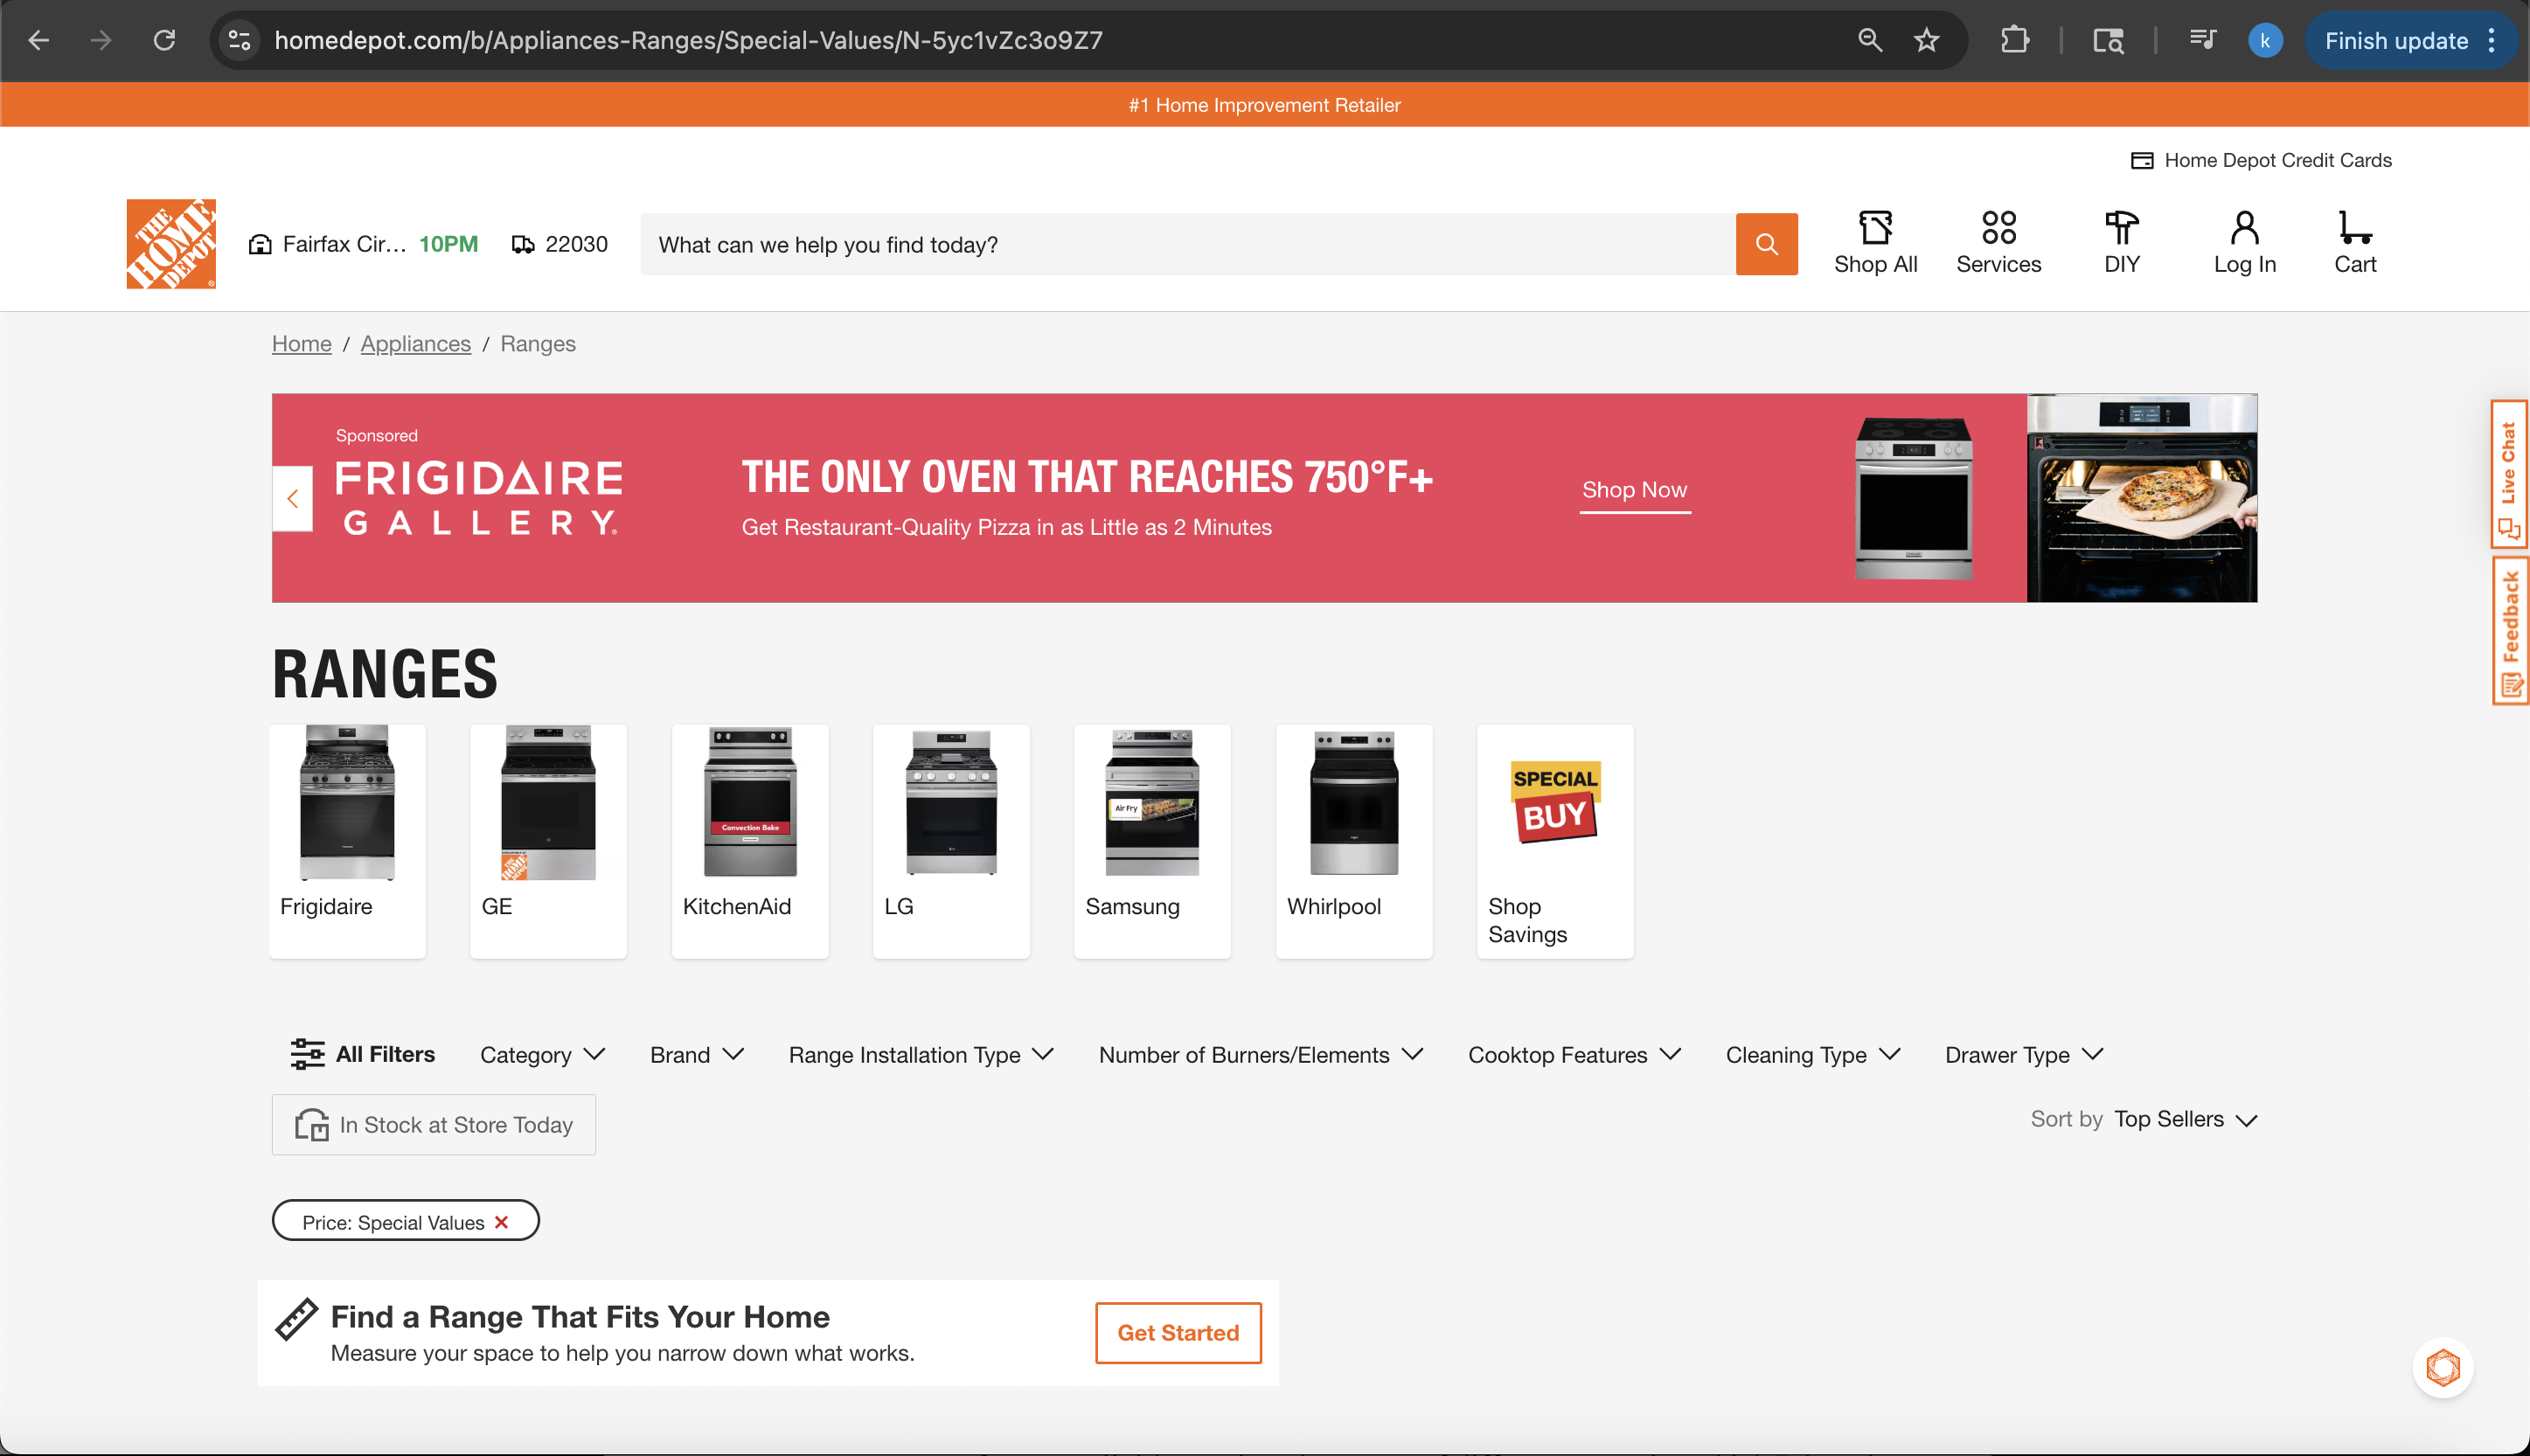Click the banner carousel previous arrow
The width and height of the screenshot is (2530, 1456).
(293, 498)
